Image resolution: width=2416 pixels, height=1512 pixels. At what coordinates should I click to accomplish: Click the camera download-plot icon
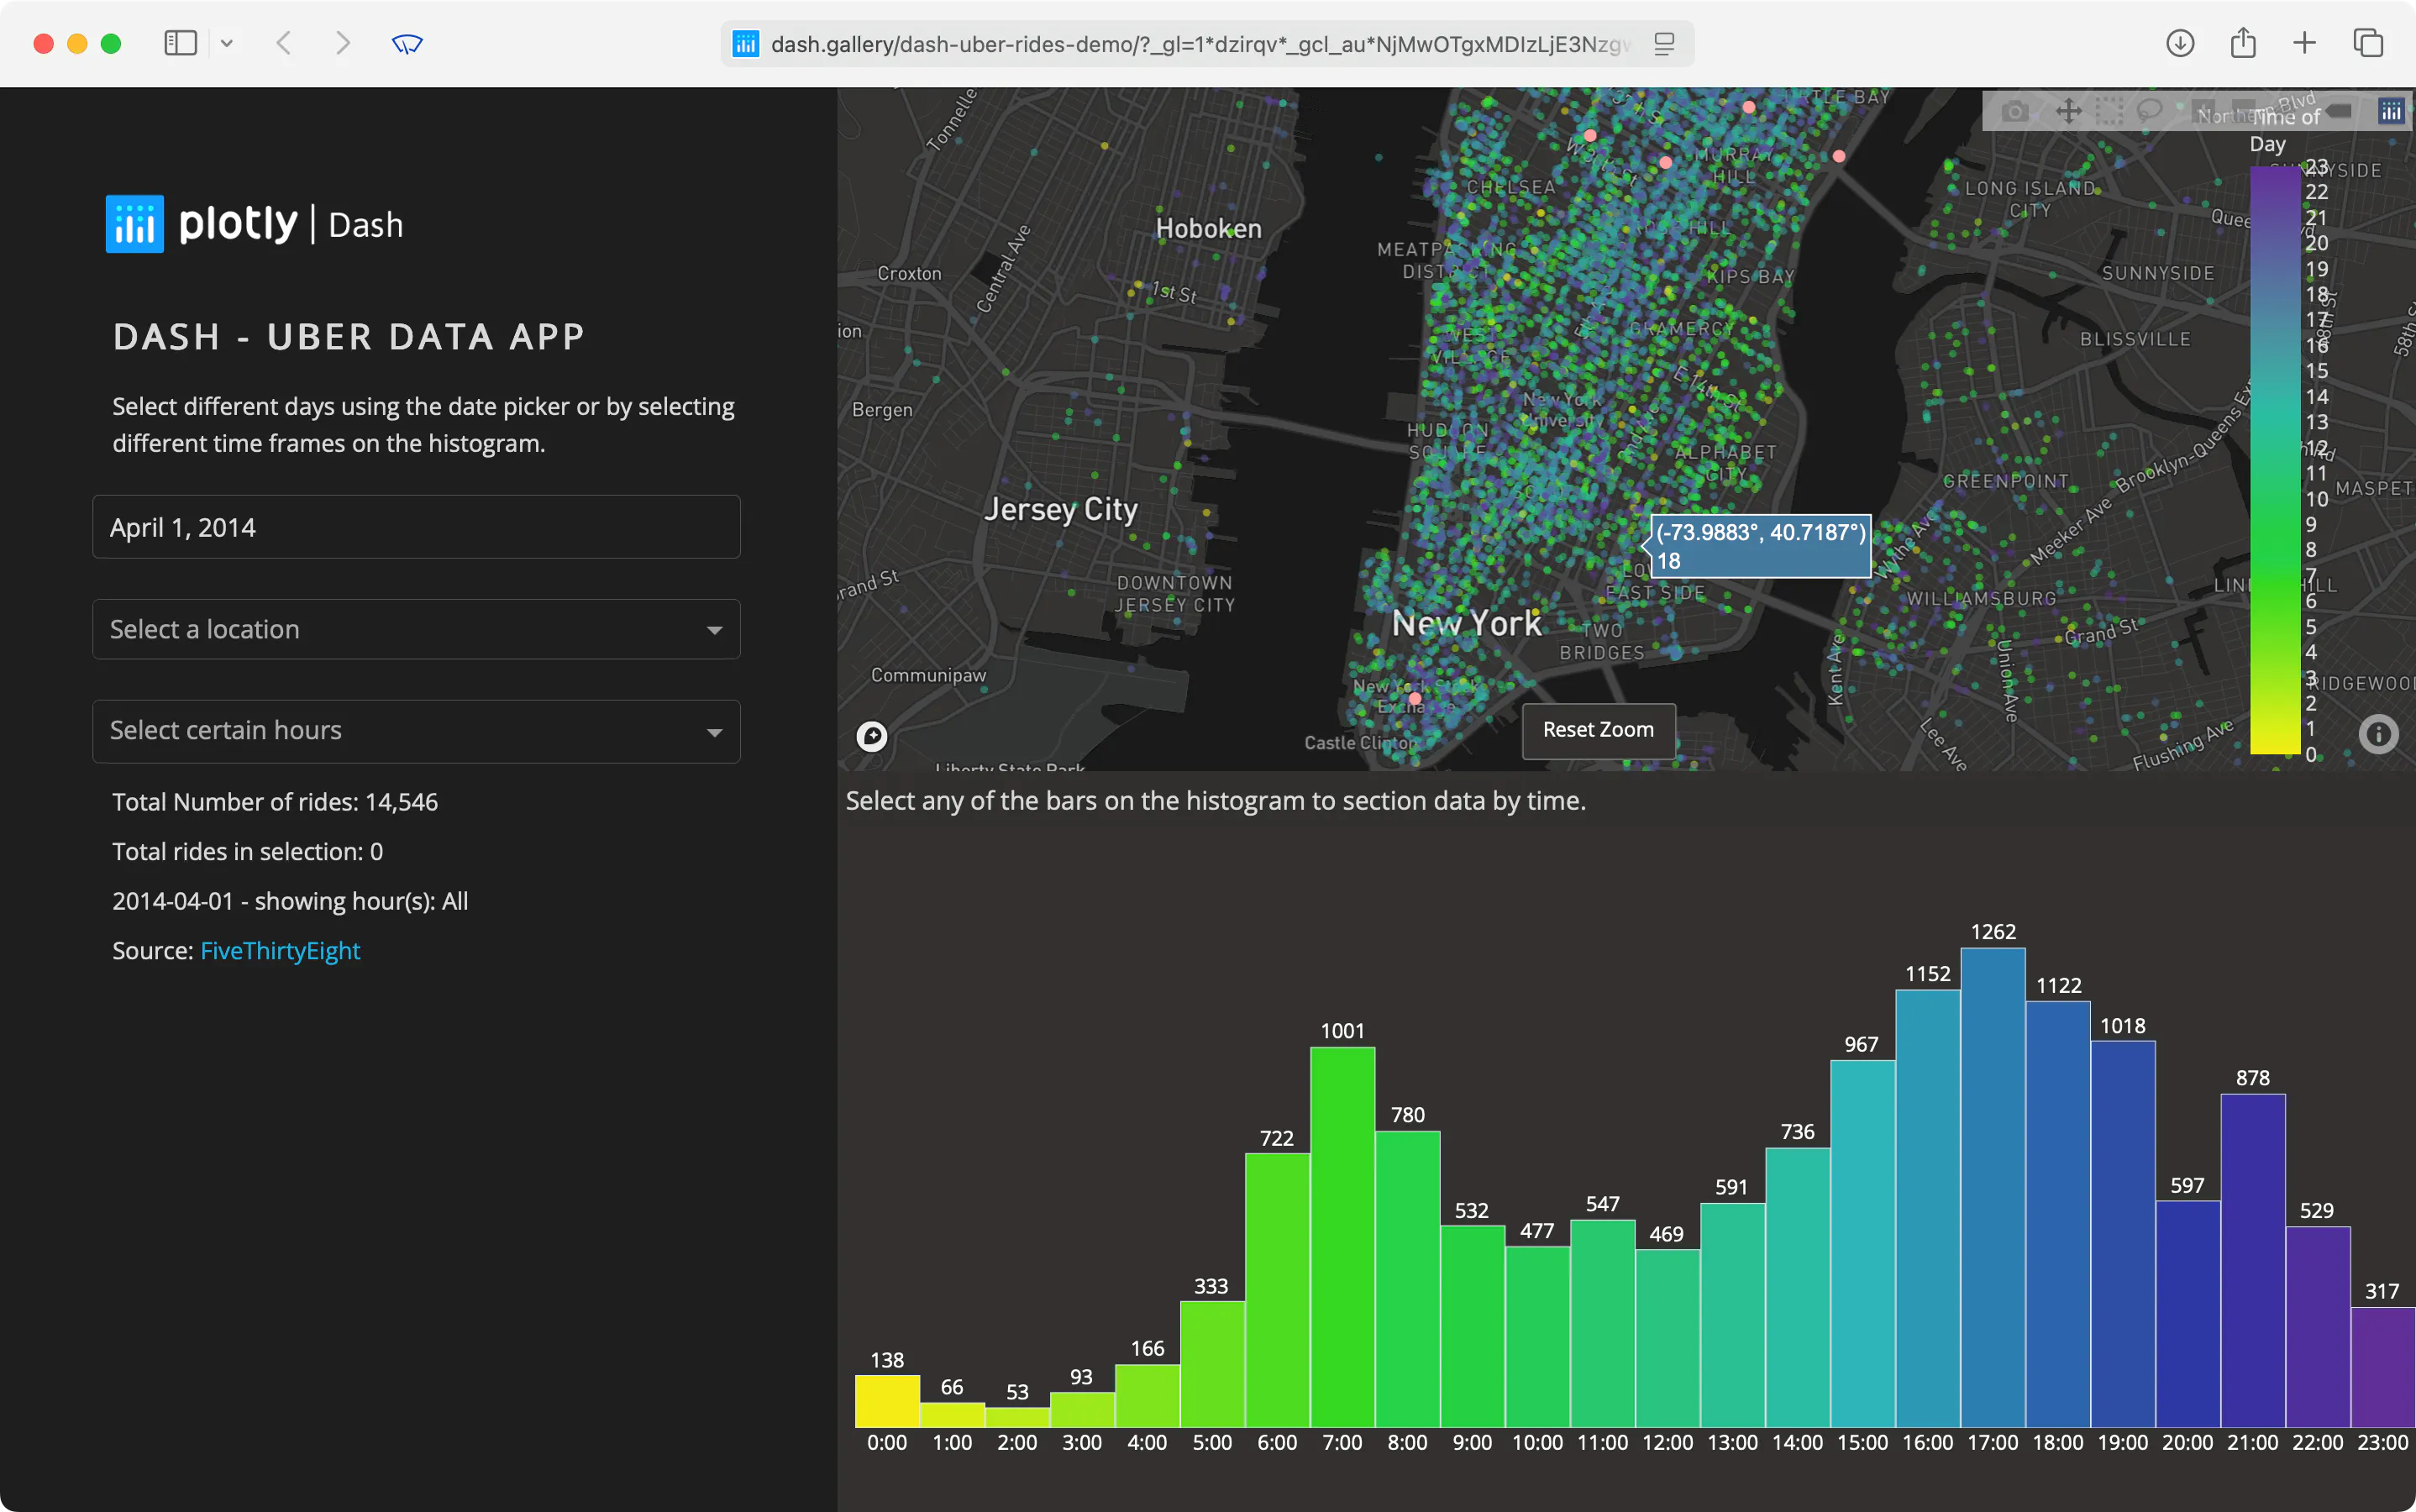point(2015,111)
